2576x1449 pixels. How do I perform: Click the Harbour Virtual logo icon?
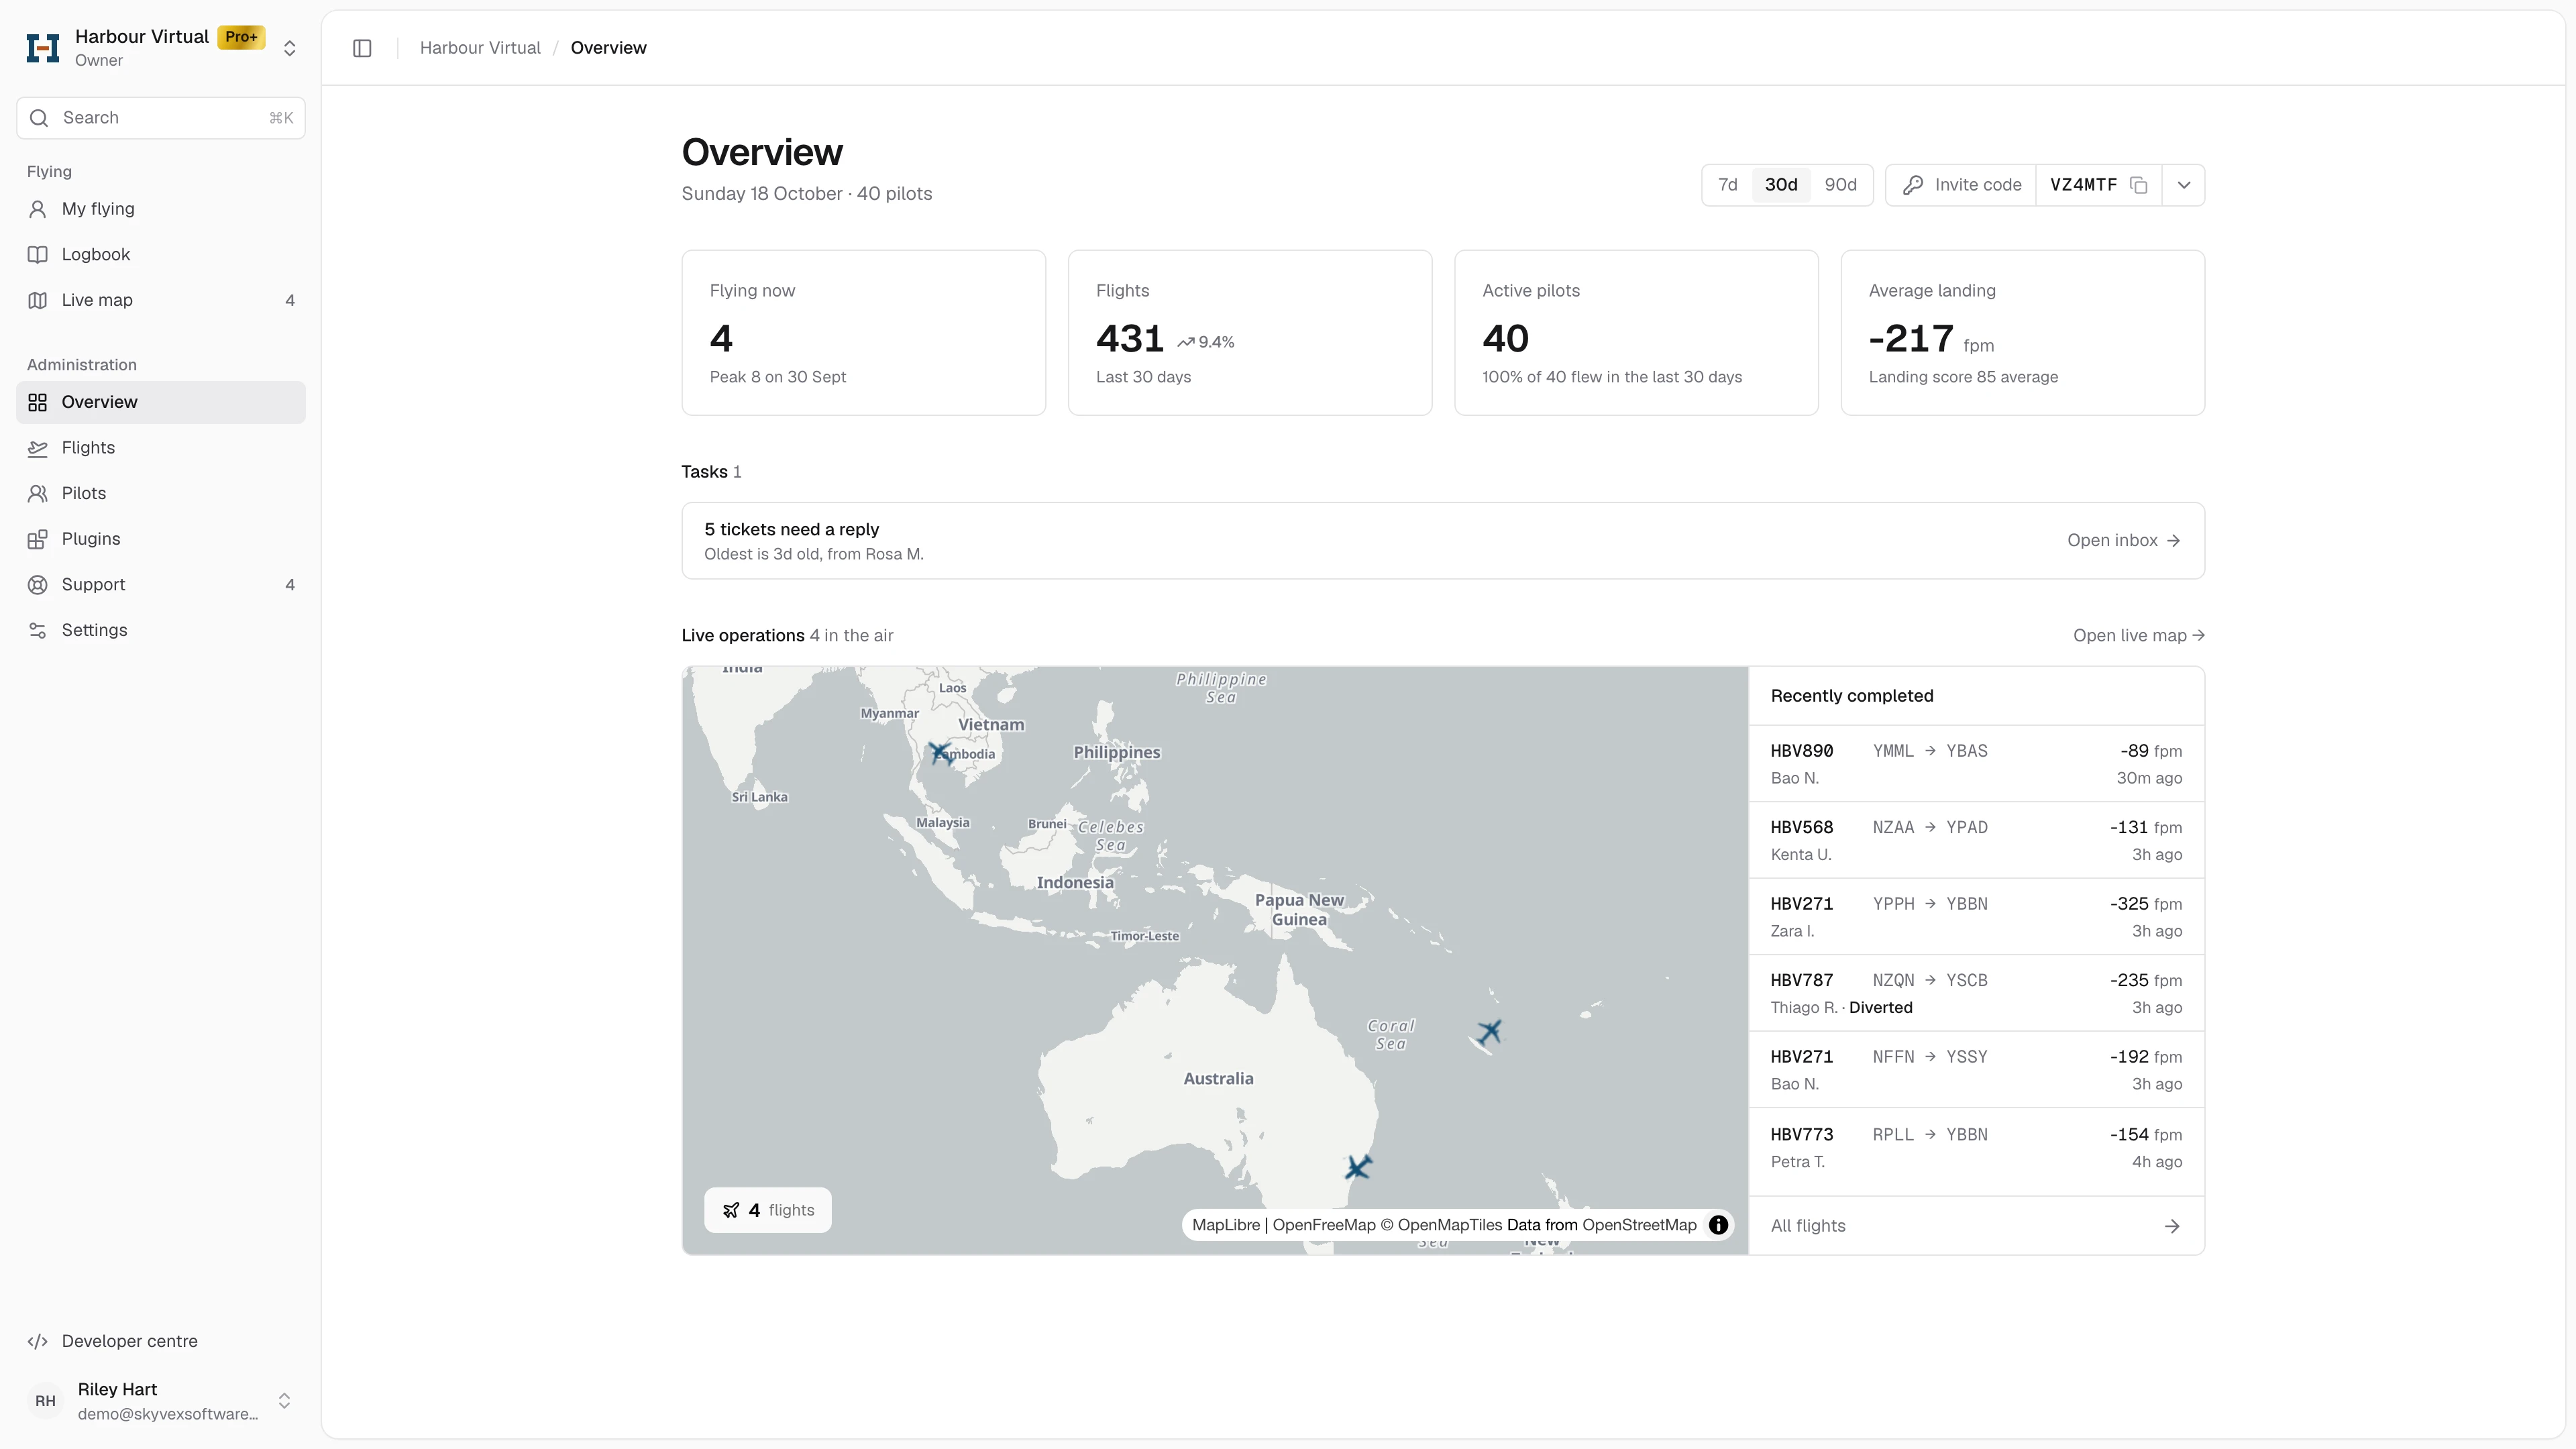point(43,48)
